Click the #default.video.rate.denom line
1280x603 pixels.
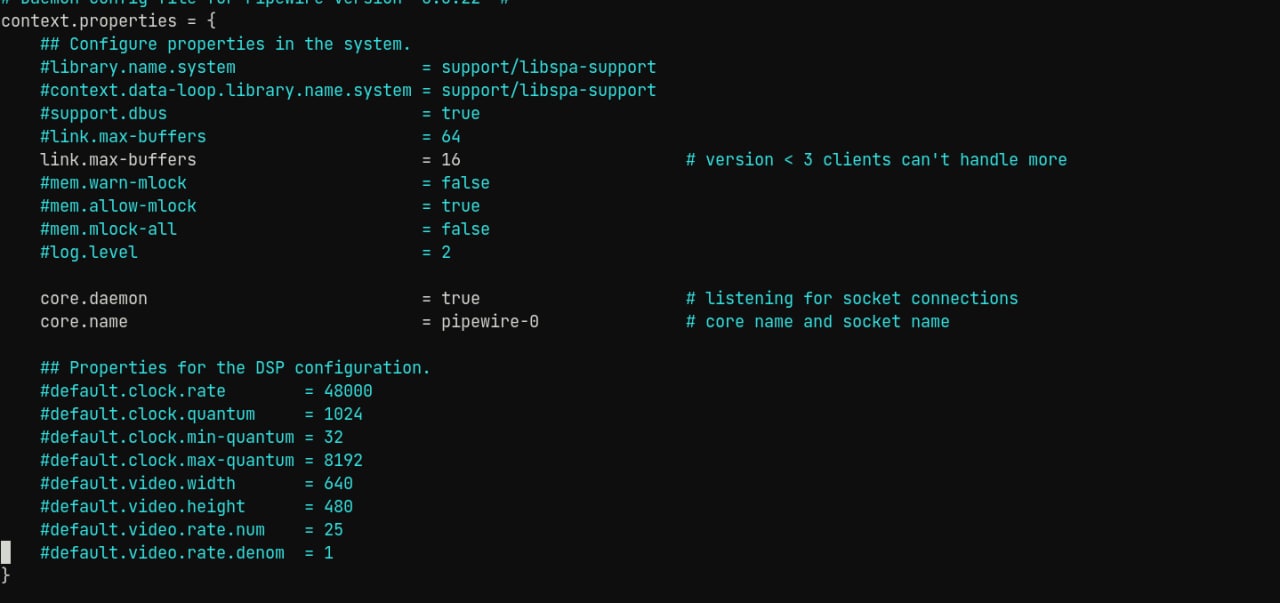[187, 552]
